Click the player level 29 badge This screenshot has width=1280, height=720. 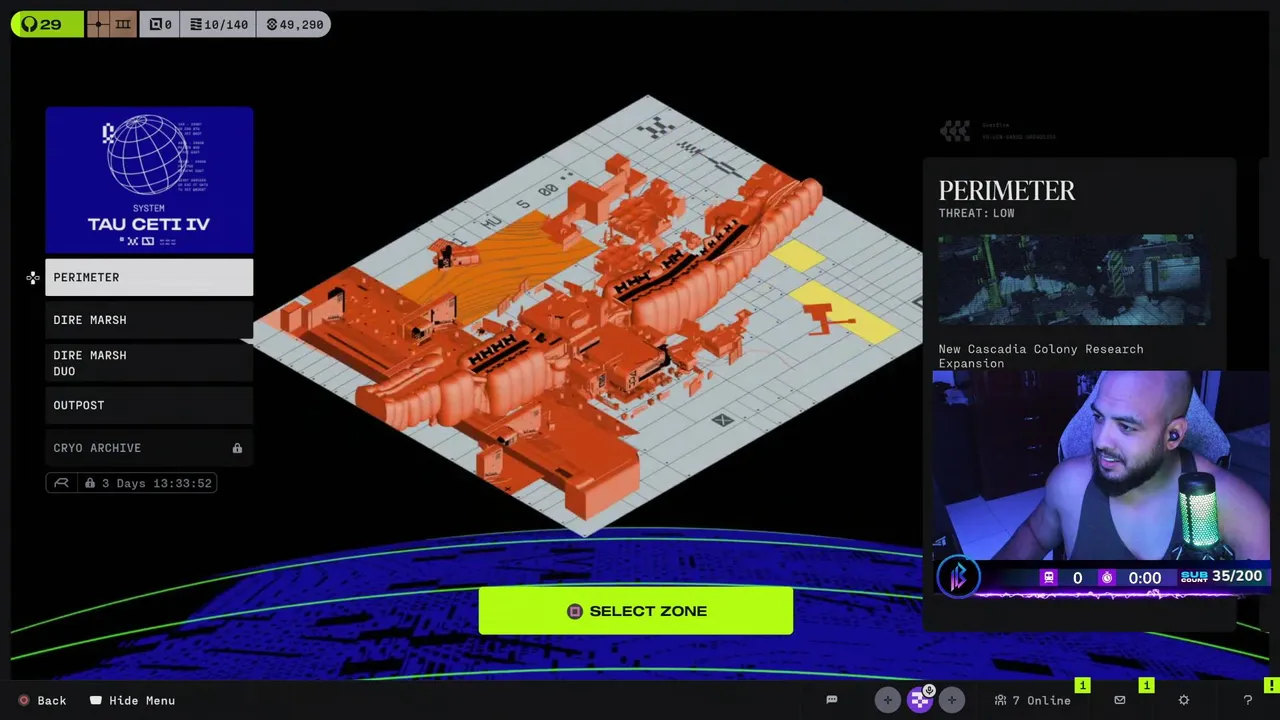[x=47, y=24]
